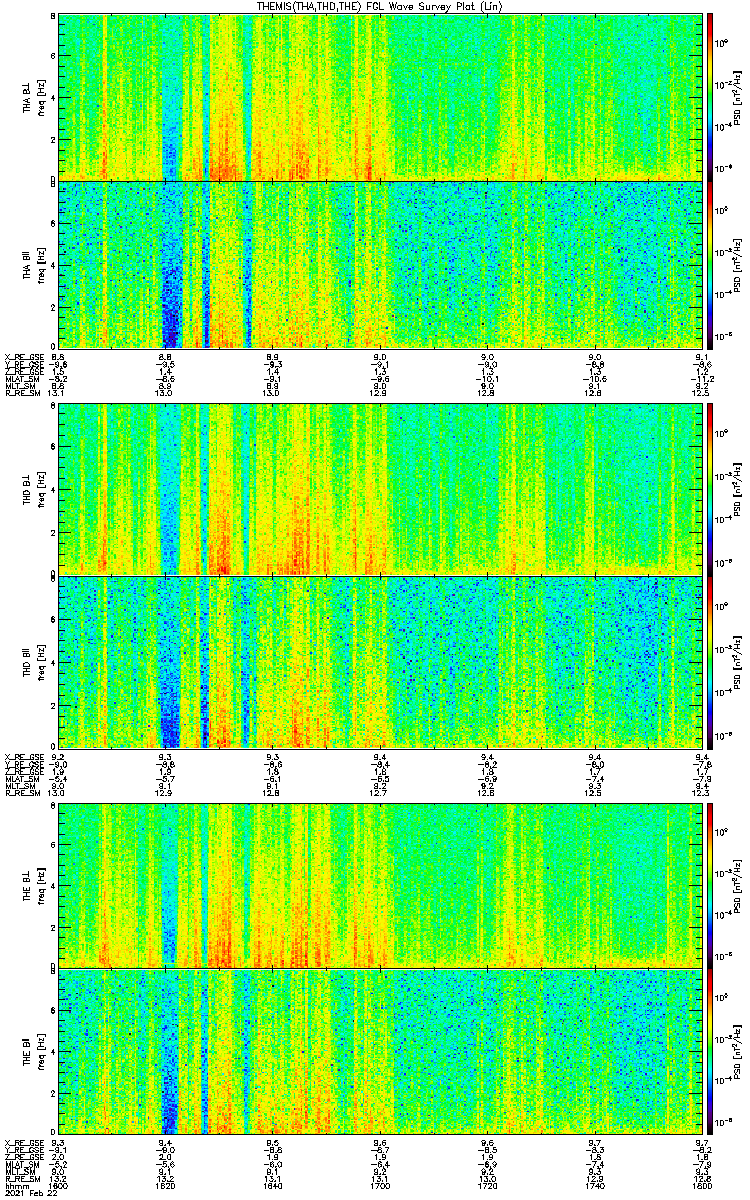Click the 'THA B⊥ freq [Hz]' axis label

(33, 99)
